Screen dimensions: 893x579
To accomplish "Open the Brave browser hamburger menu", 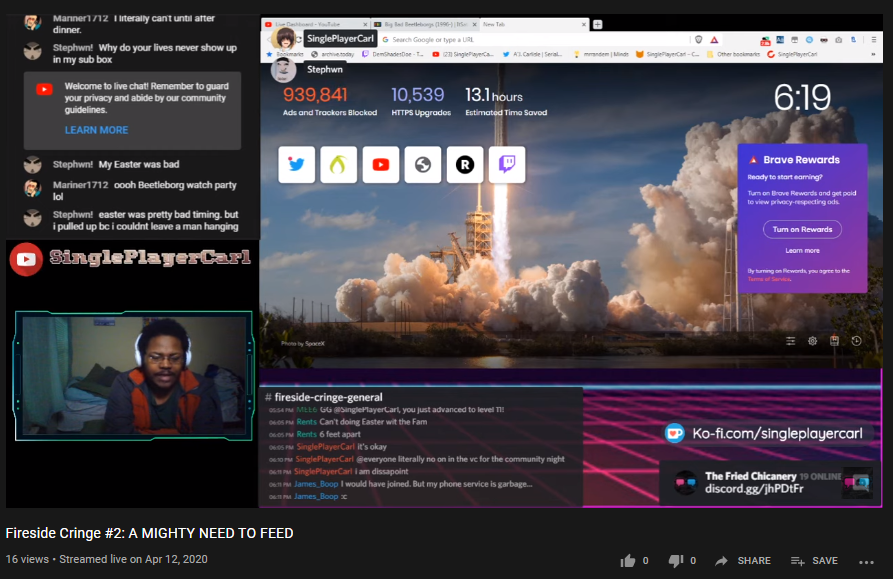I will point(874,40).
